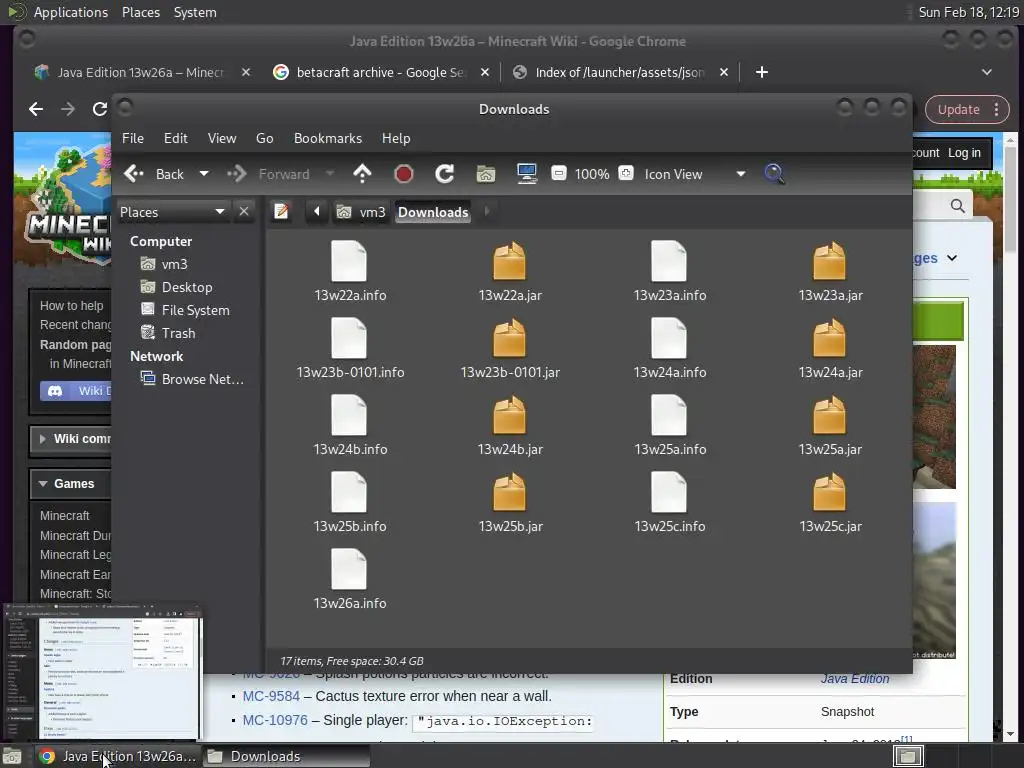Open the Edit menu
Viewport: 1024px width, 768px height.
176,138
